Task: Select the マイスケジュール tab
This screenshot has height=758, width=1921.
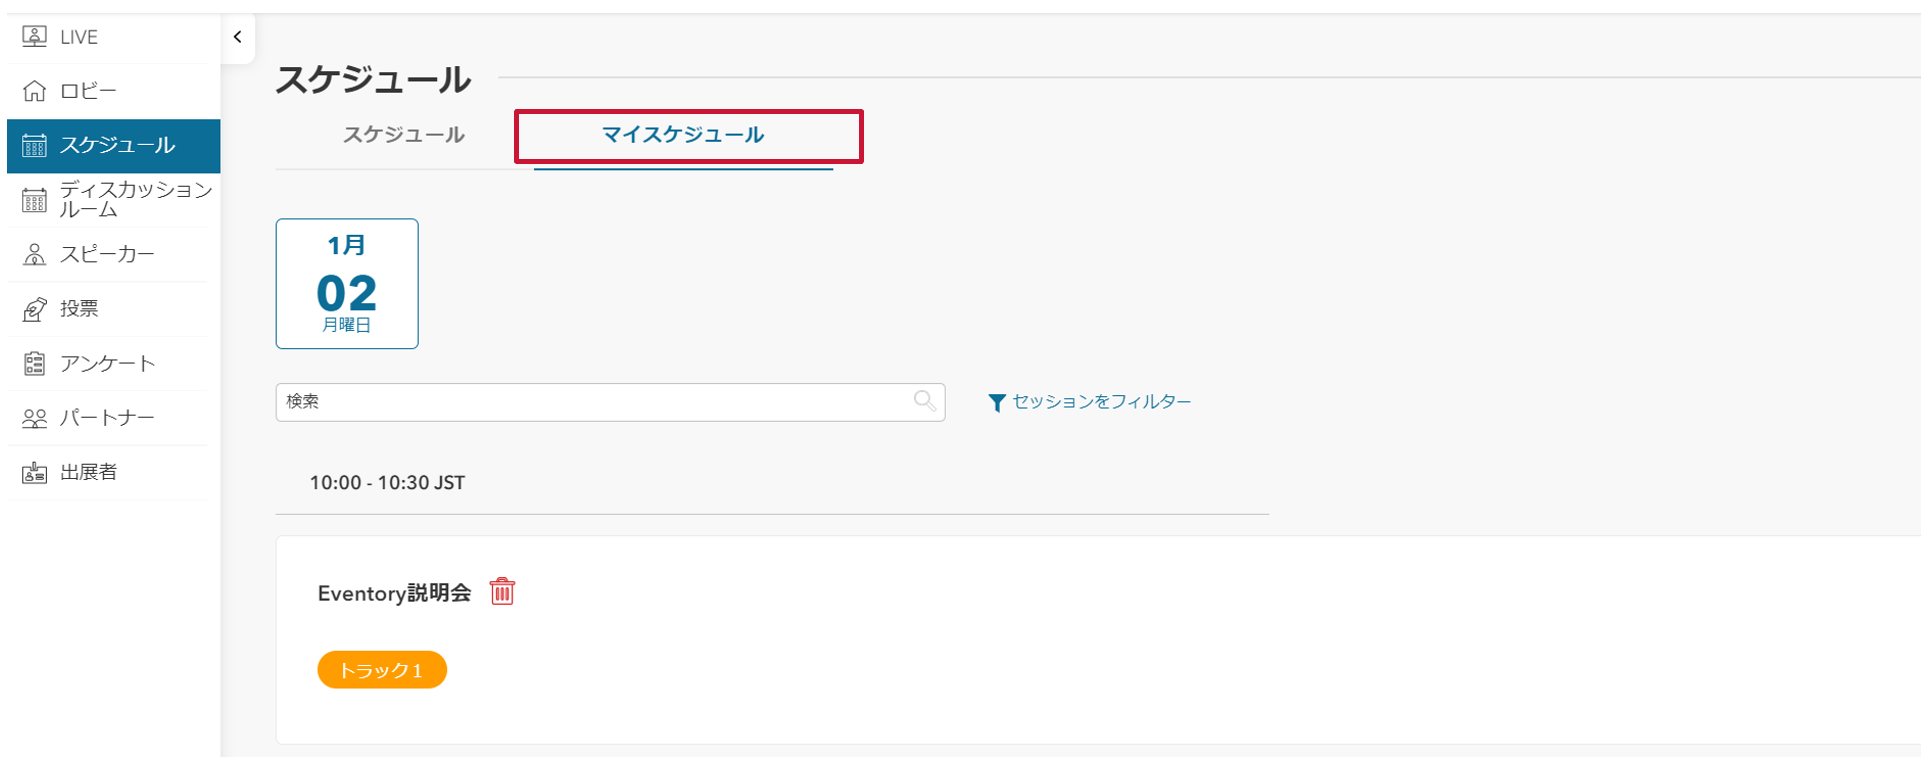Action: (683, 135)
